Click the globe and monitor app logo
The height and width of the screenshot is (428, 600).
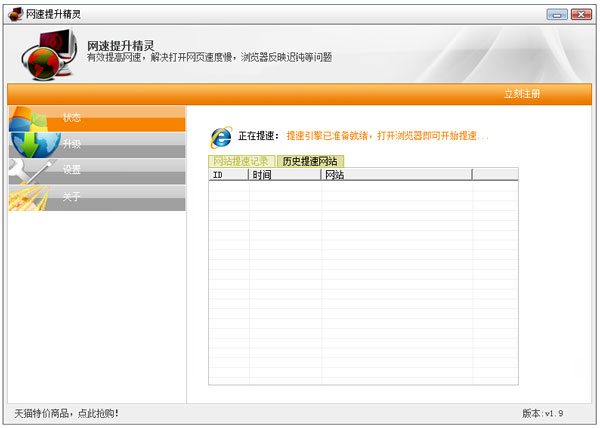click(49, 55)
